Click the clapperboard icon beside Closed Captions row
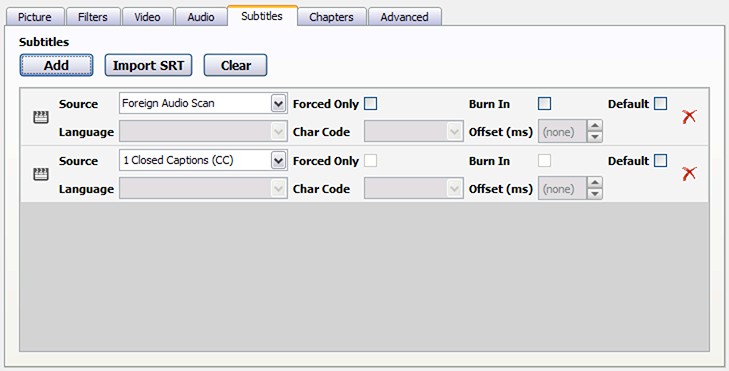Image resolution: width=729 pixels, height=371 pixels. [41, 174]
